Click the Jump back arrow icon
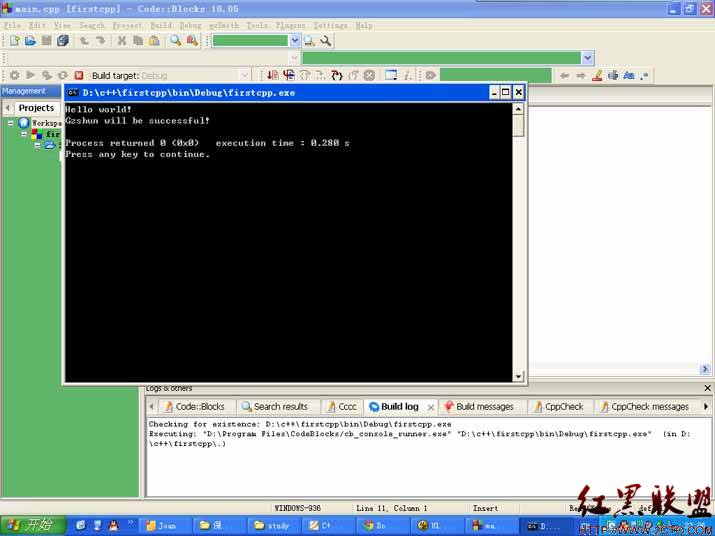Image resolution: width=715 pixels, height=536 pixels. coord(565,76)
